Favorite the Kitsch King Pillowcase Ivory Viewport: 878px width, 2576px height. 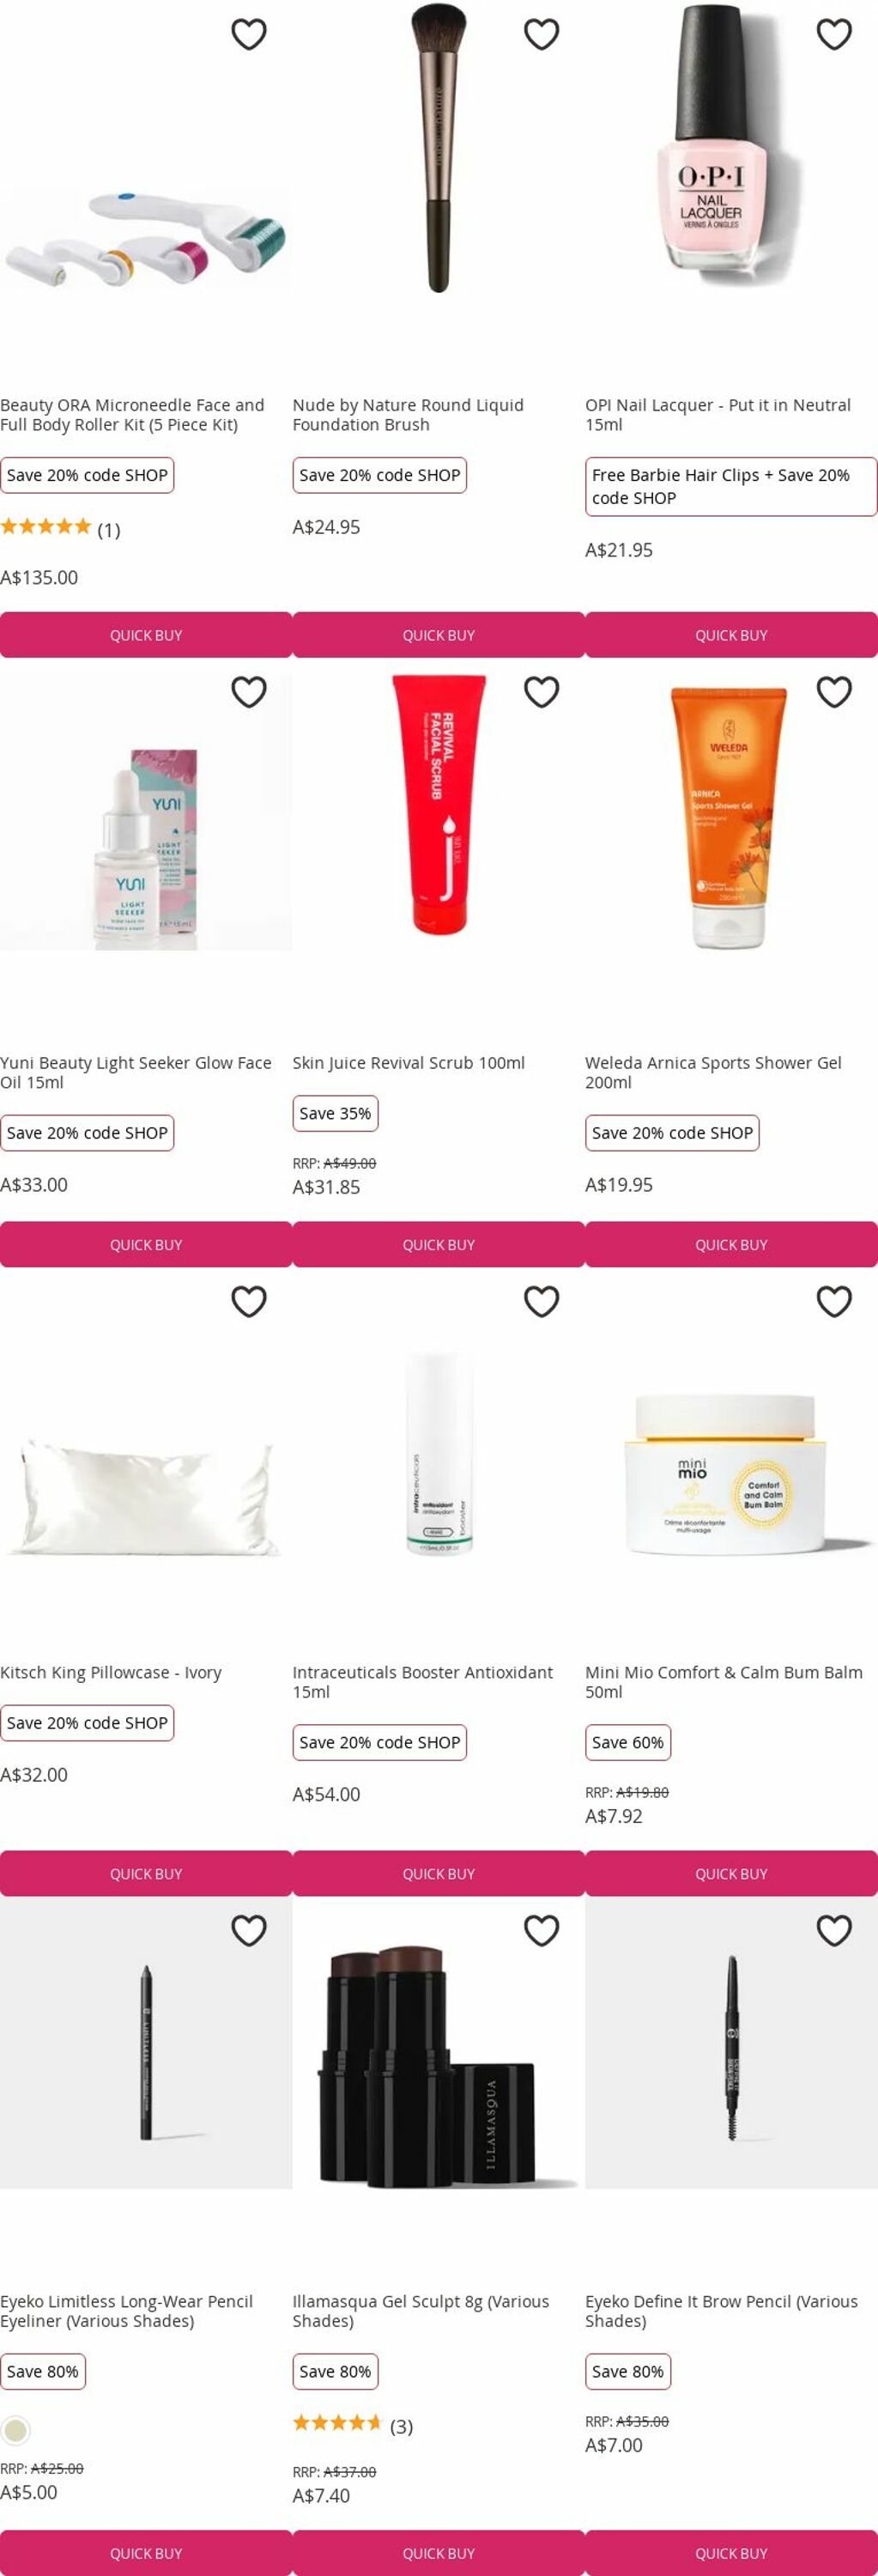249,1300
